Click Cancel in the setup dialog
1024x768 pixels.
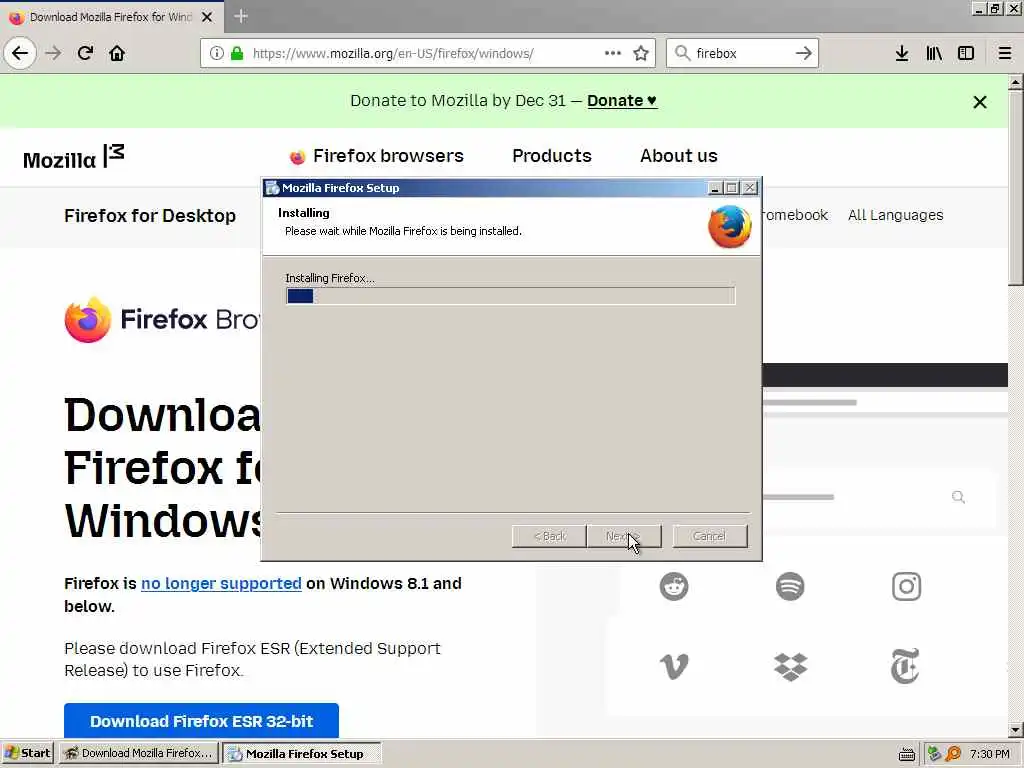click(710, 536)
